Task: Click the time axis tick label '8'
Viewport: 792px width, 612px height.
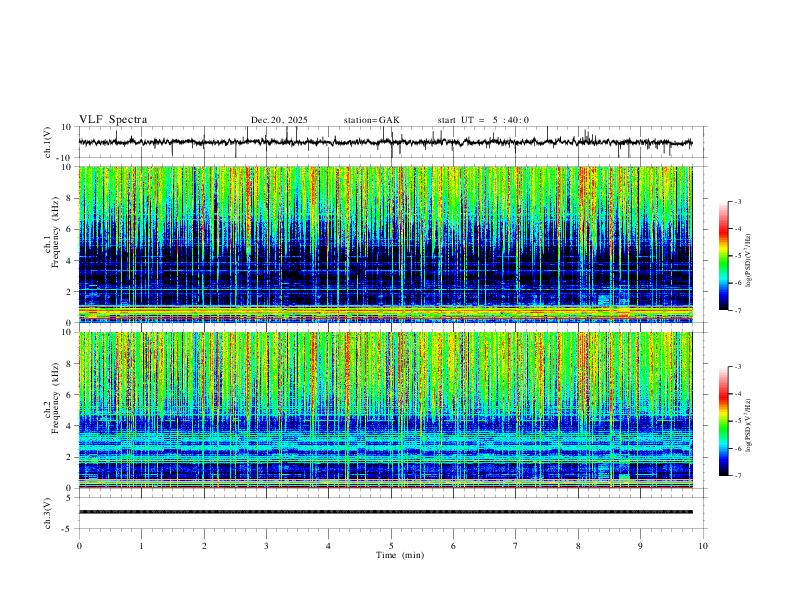Action: click(x=578, y=546)
